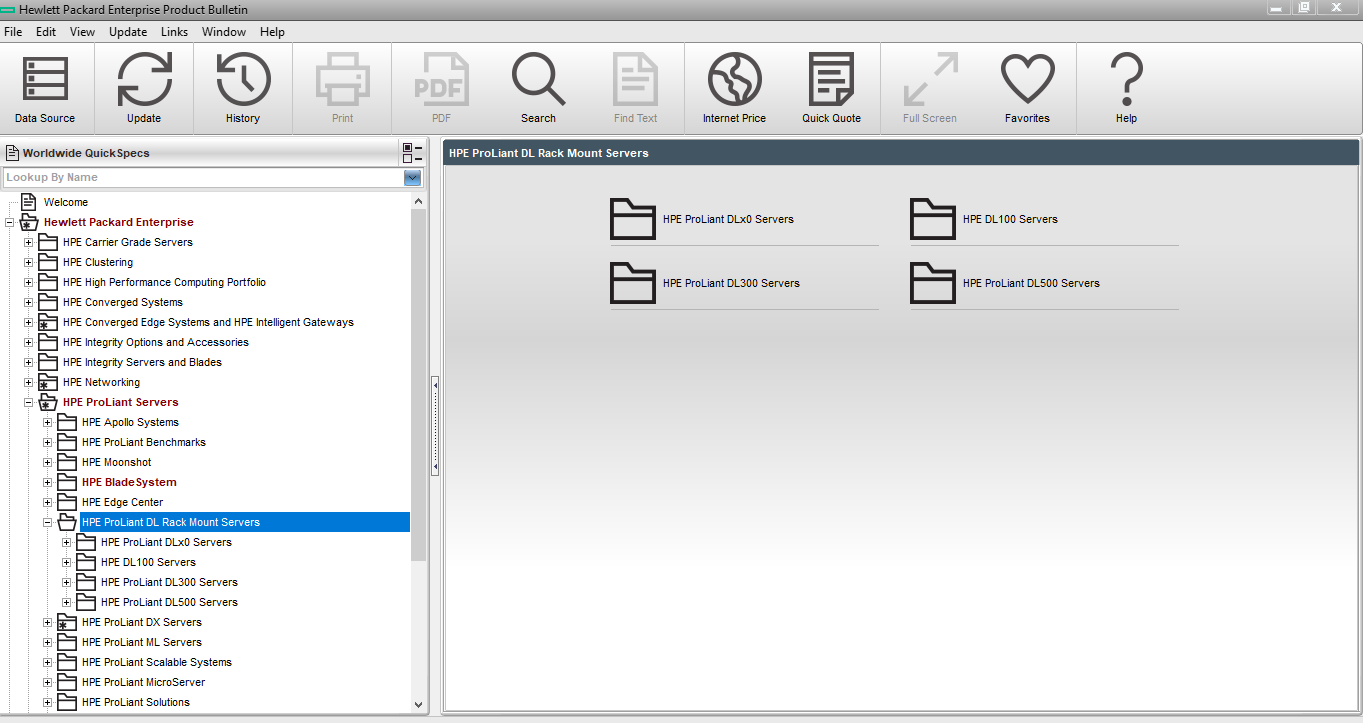Open HPE ProLiant DLx0 Servers folder in main pane
Image resolution: width=1363 pixels, height=723 pixels.
633,219
